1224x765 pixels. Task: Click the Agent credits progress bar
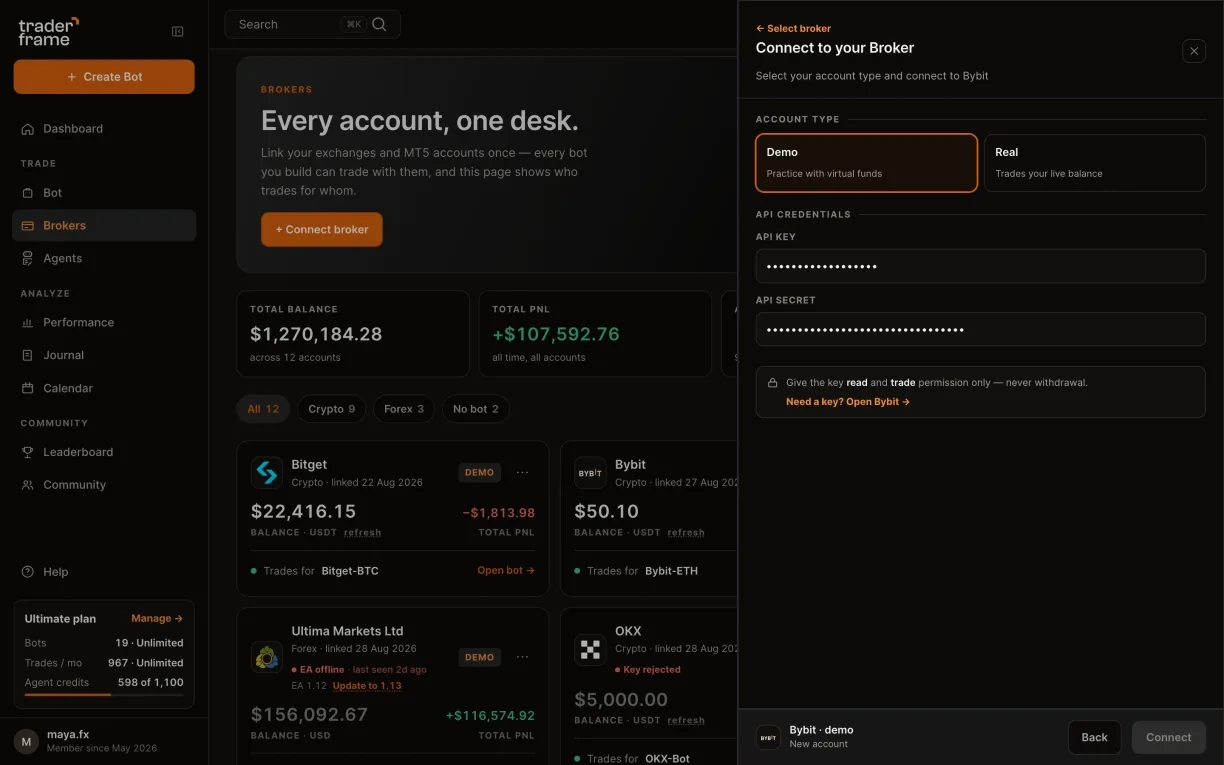pyautogui.click(x=104, y=694)
